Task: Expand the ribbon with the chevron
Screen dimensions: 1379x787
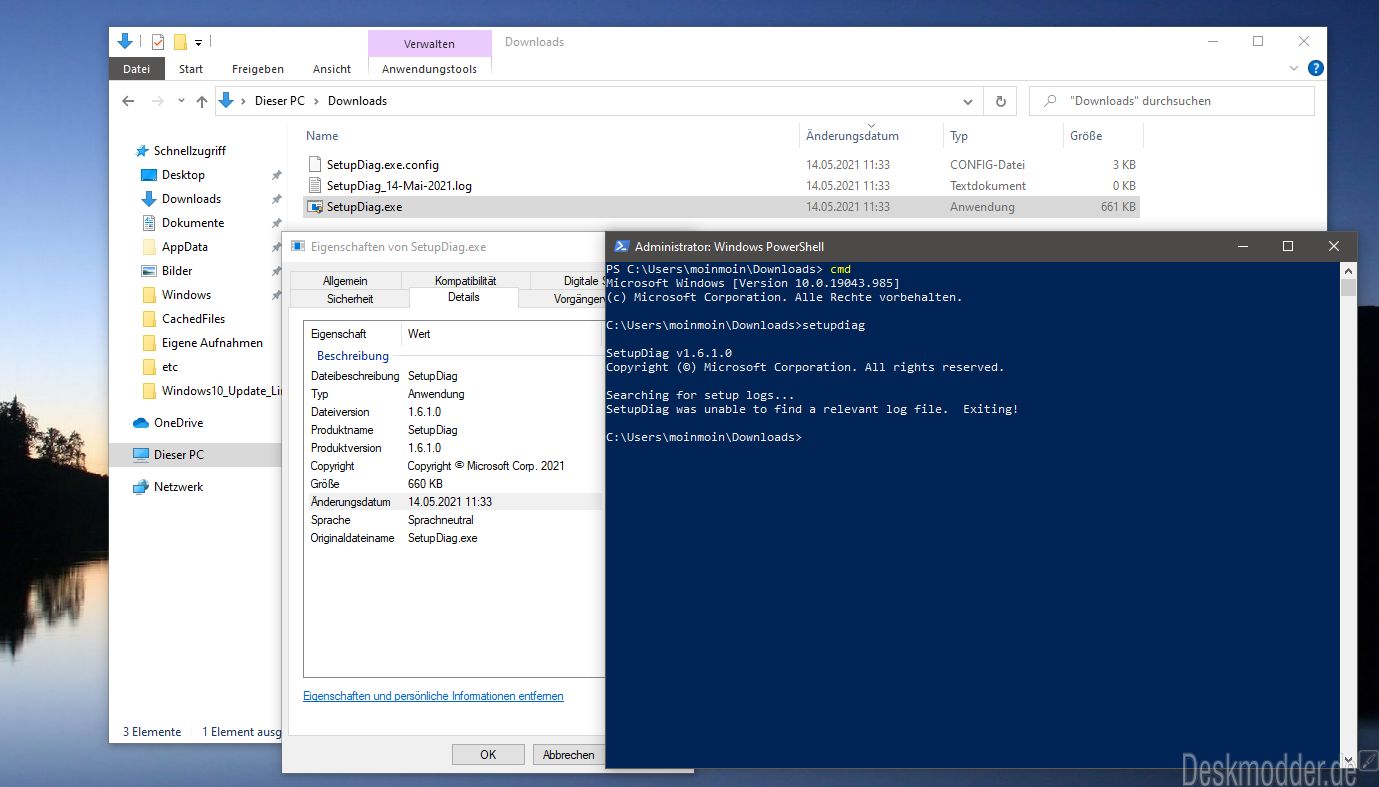Action: pyautogui.click(x=1294, y=68)
